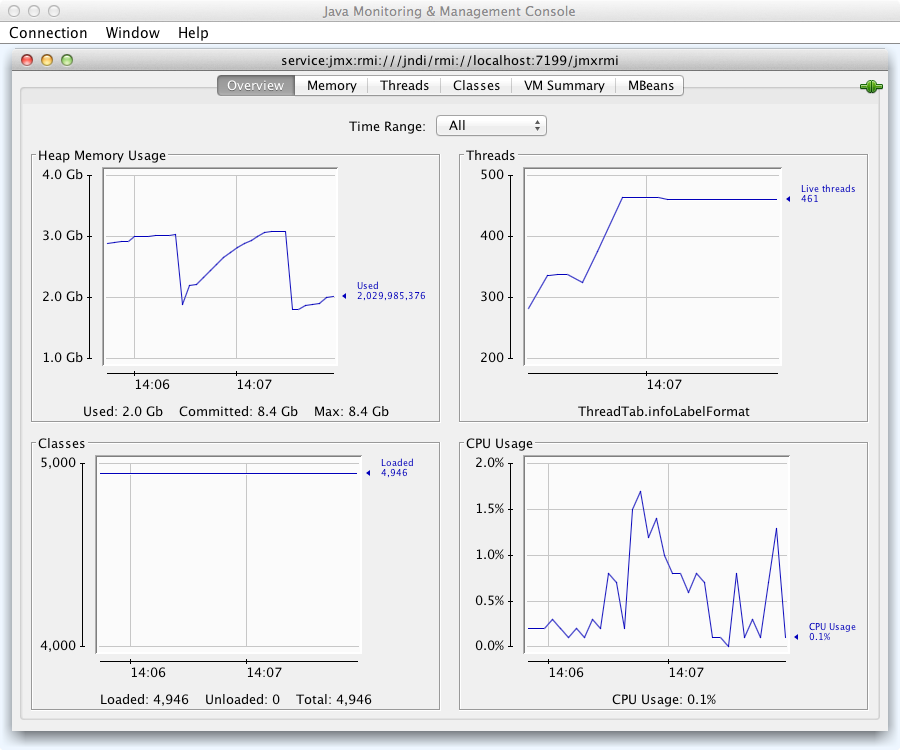The image size is (900, 750).
Task: Click the Heap Memory Usage chart
Action: tap(220, 267)
